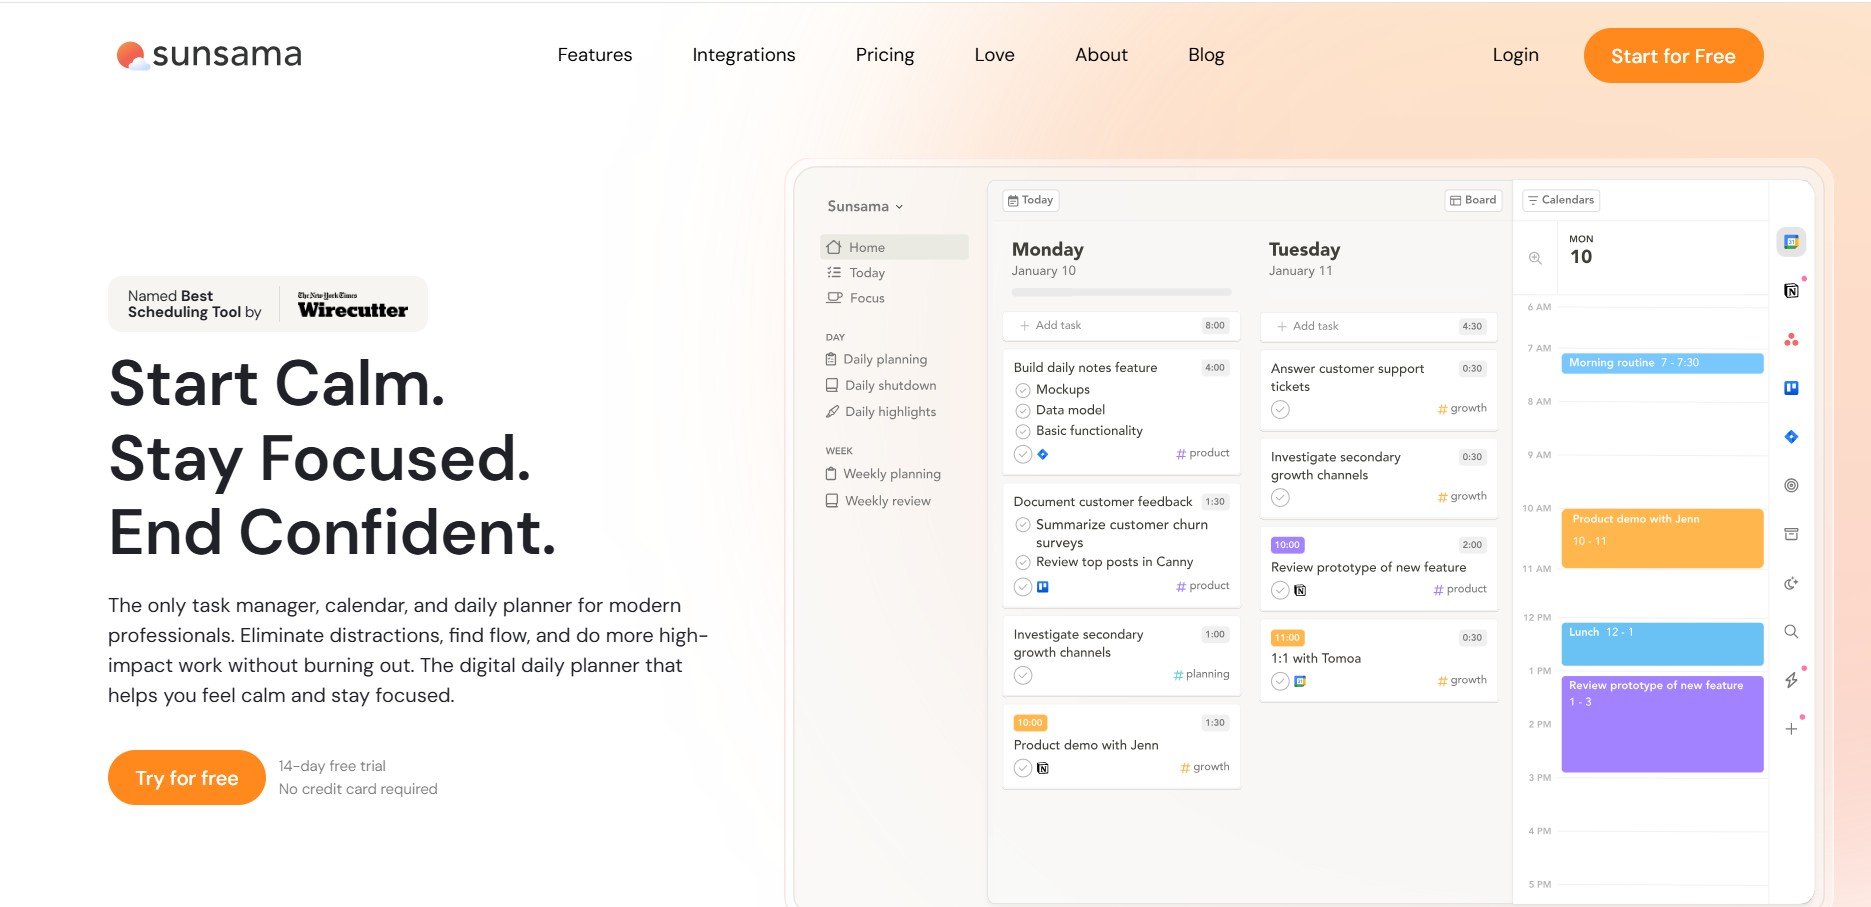Click the 4:00 time estimate on Build daily notes
Image resolution: width=1871 pixels, height=907 pixels.
click(1215, 368)
